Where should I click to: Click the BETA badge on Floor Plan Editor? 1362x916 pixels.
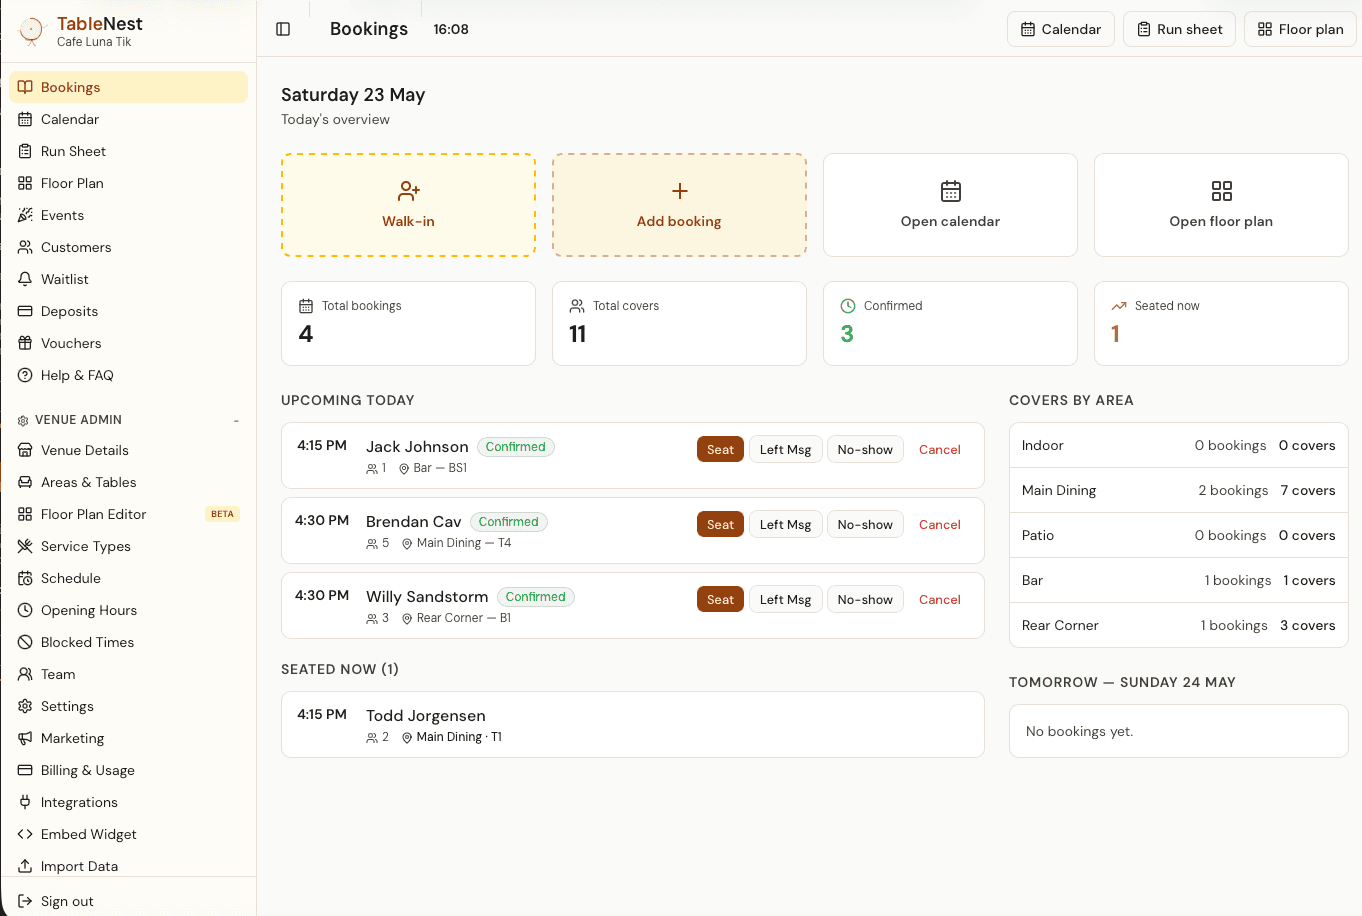[222, 514]
